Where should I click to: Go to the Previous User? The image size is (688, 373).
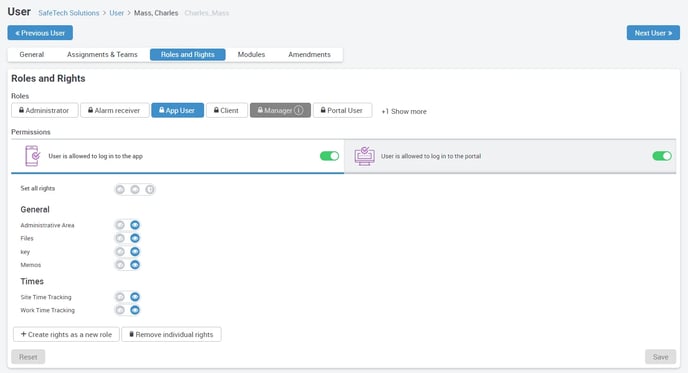40,33
